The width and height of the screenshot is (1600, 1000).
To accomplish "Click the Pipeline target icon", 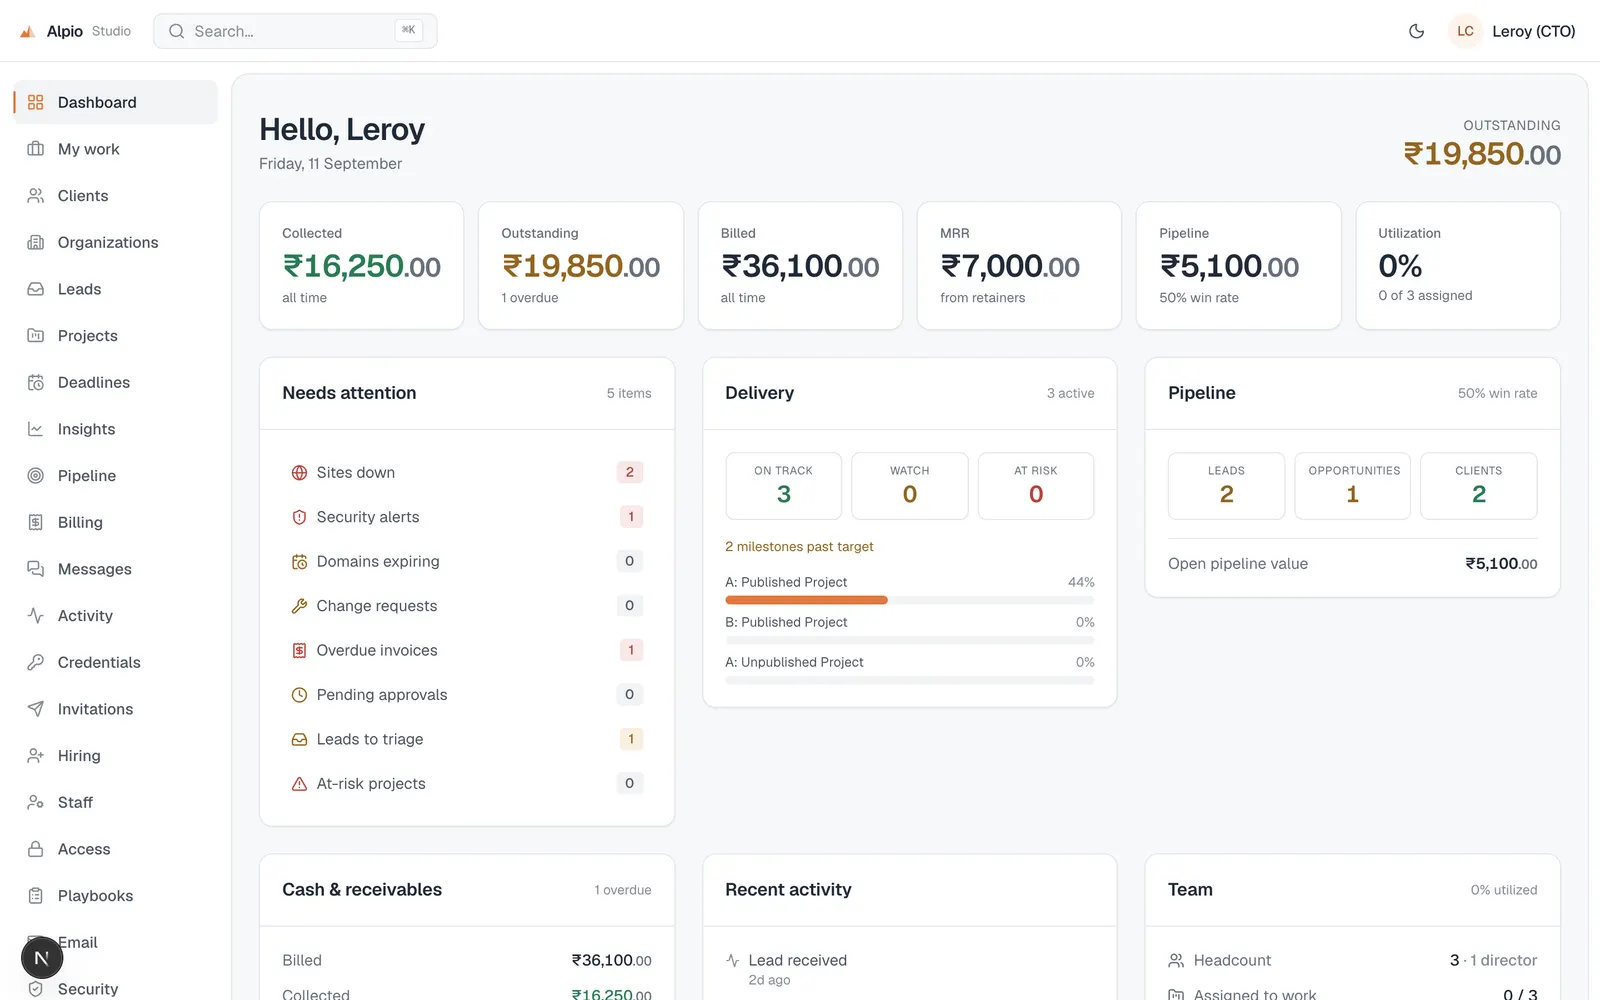I will pos(36,476).
